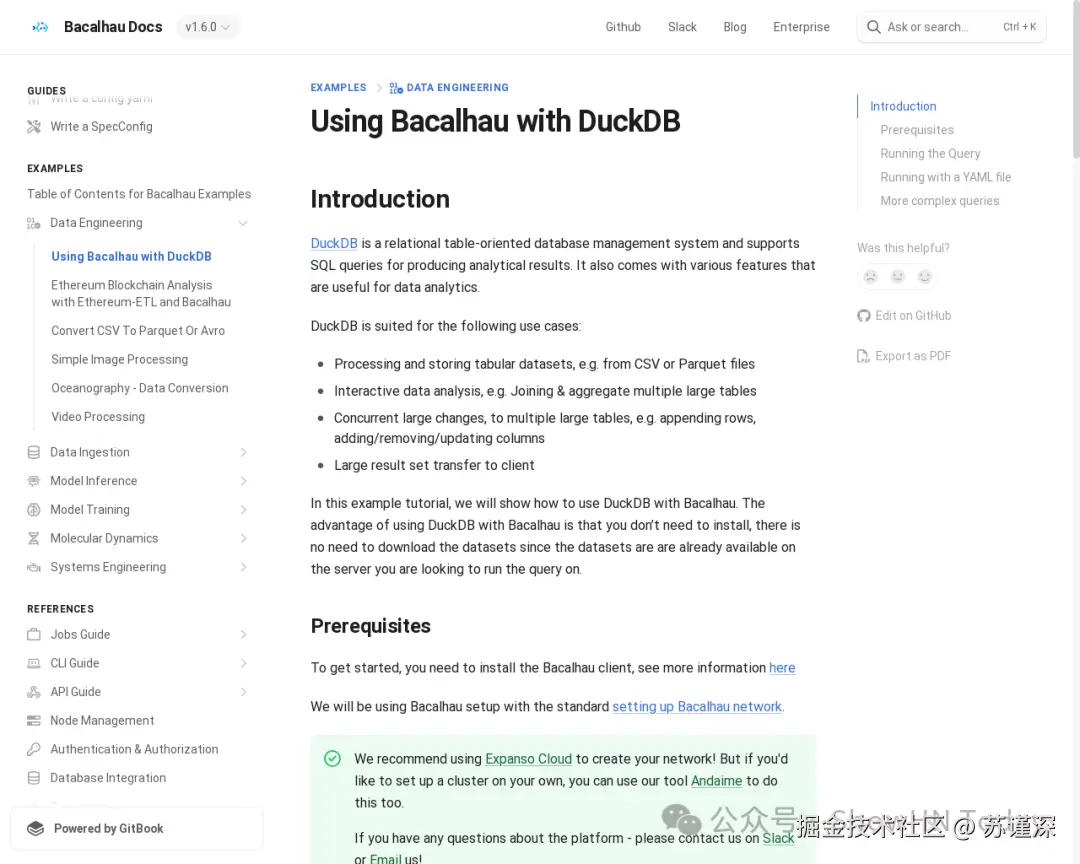This screenshot has height=864, width=1080.
Task: Follow the DuckDB hyperlink in introduction
Action: (x=334, y=243)
